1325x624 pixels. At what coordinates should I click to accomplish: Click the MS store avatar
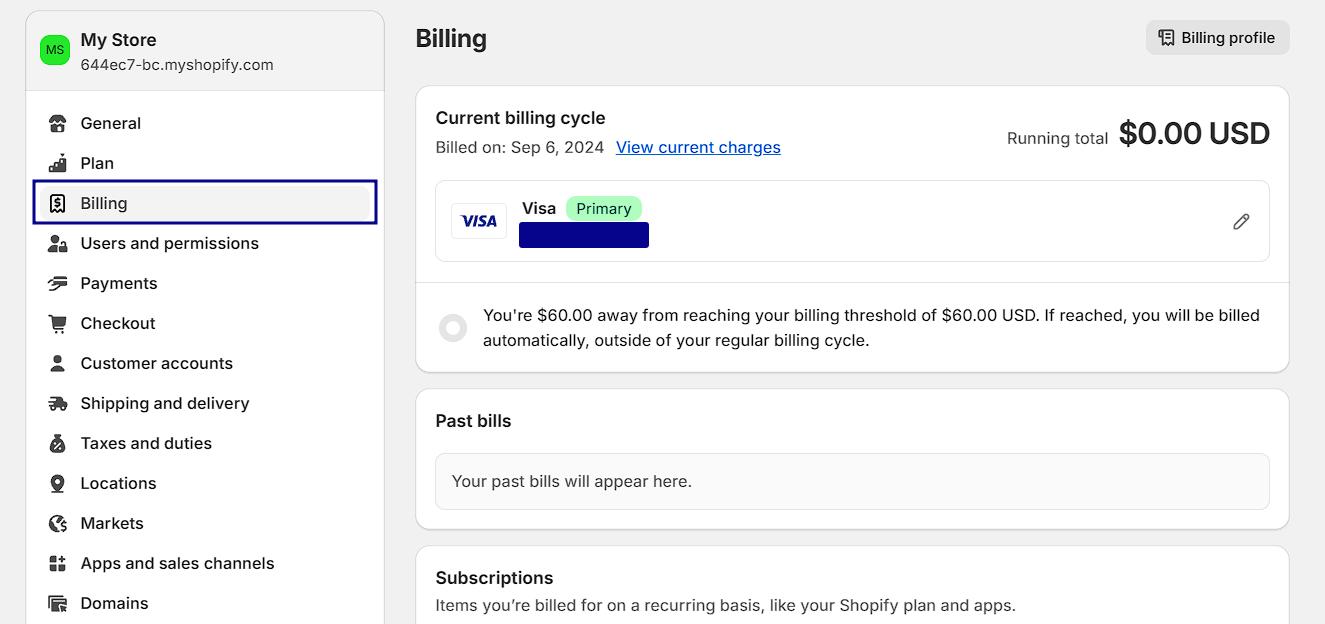coord(55,50)
